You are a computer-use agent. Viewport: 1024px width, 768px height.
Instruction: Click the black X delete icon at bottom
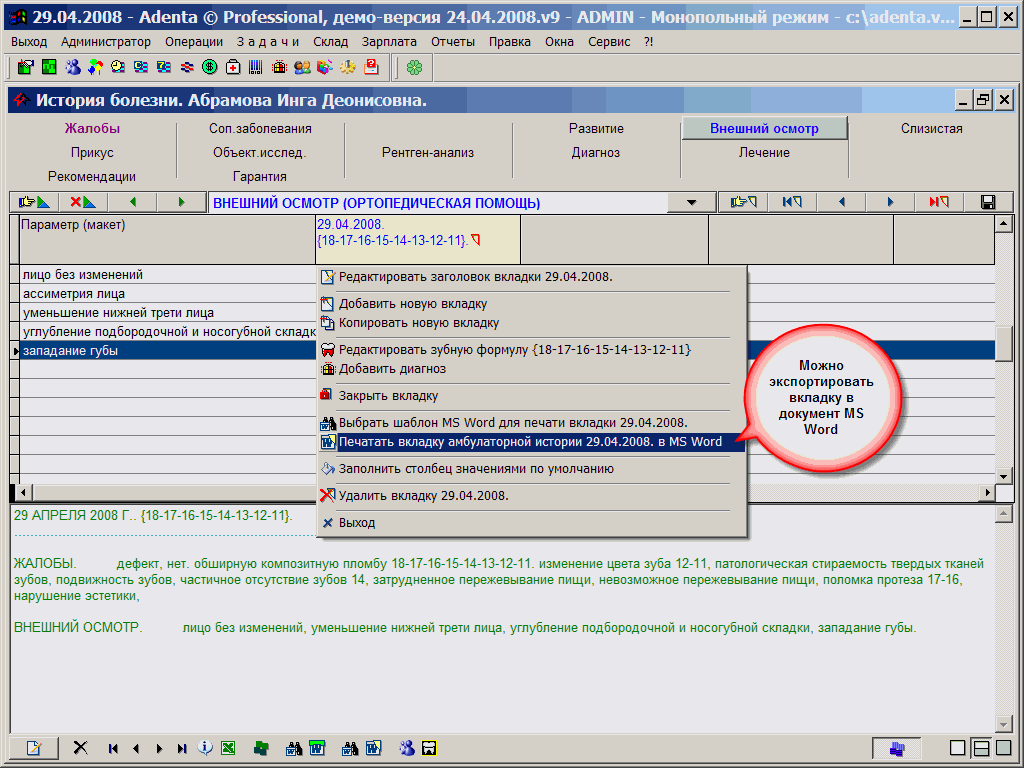point(81,748)
